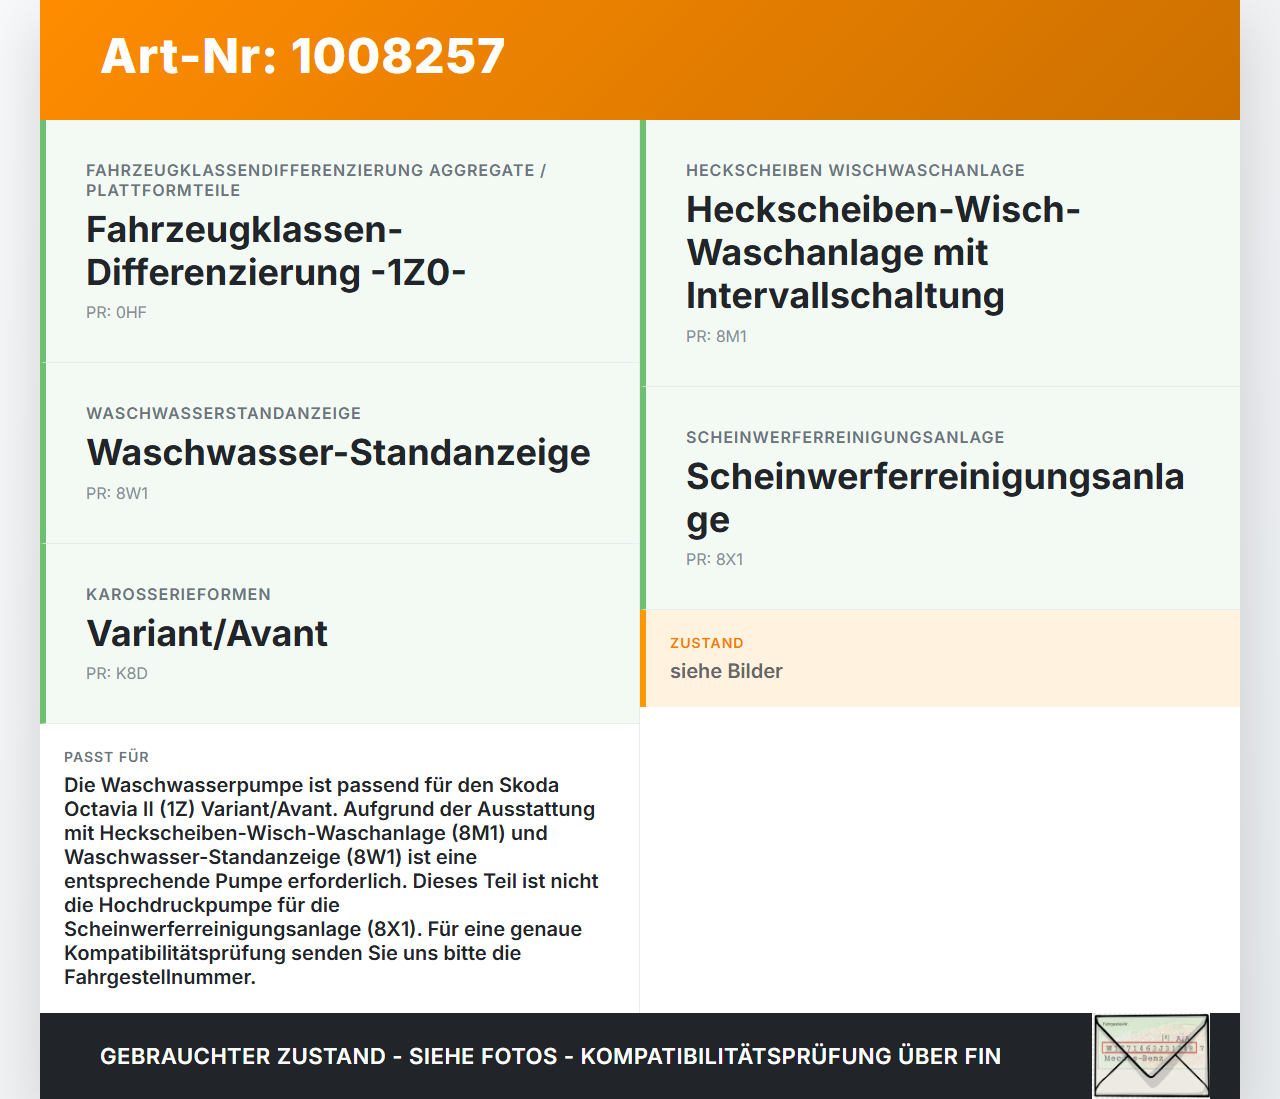Click the orange title banner at the top
The height and width of the screenshot is (1099, 1280).
640,60
